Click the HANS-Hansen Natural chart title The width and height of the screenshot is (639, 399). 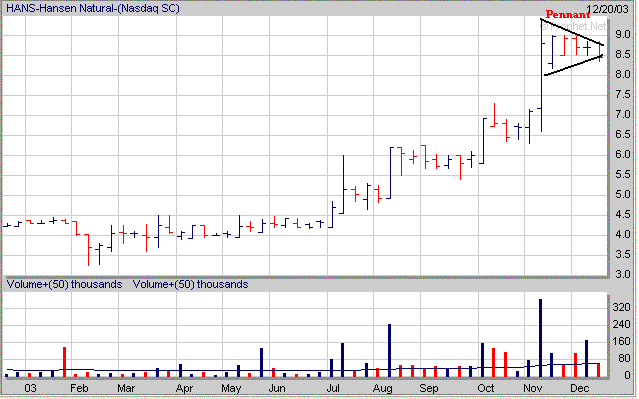coord(93,8)
